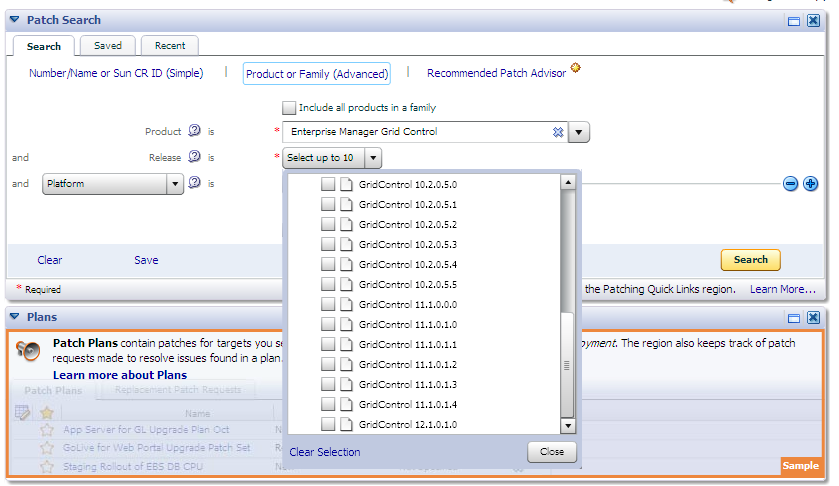Open Replacement Patch Requests tab
The image size is (839, 486).
point(178,390)
